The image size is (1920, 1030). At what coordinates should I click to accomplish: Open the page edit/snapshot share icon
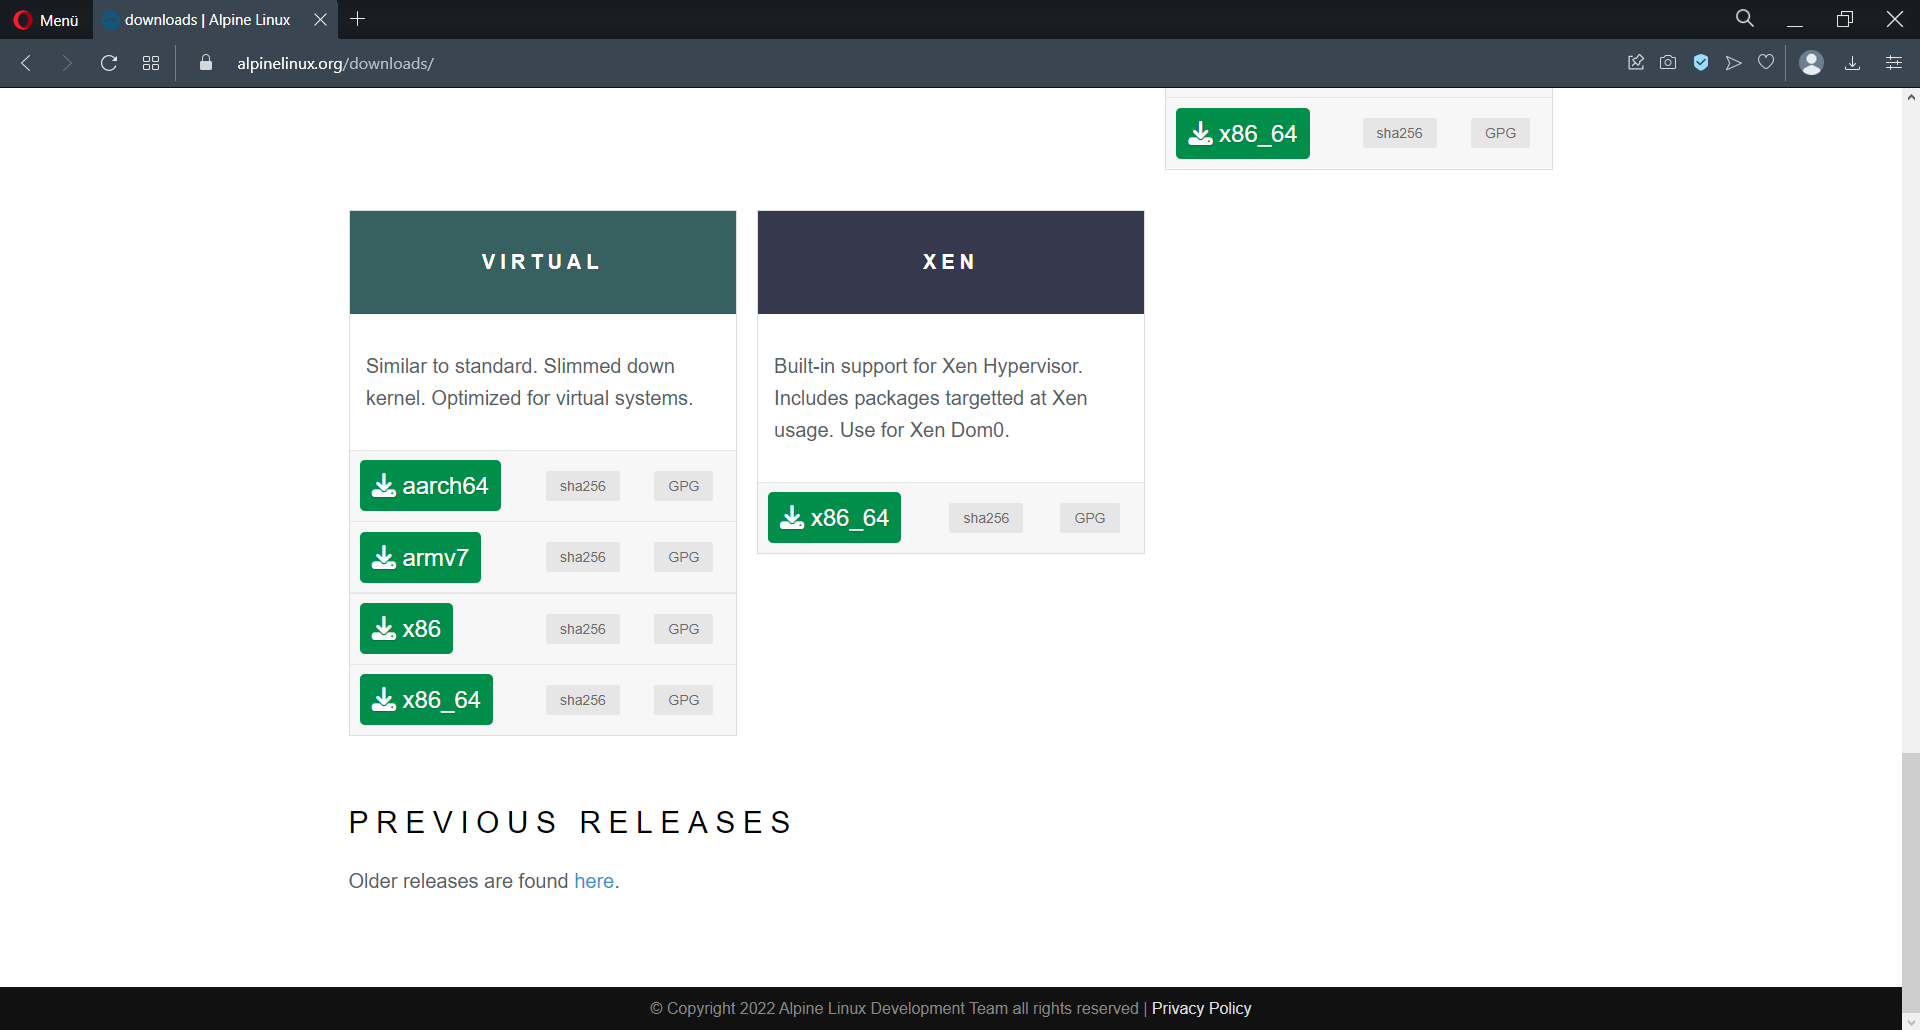(1636, 63)
